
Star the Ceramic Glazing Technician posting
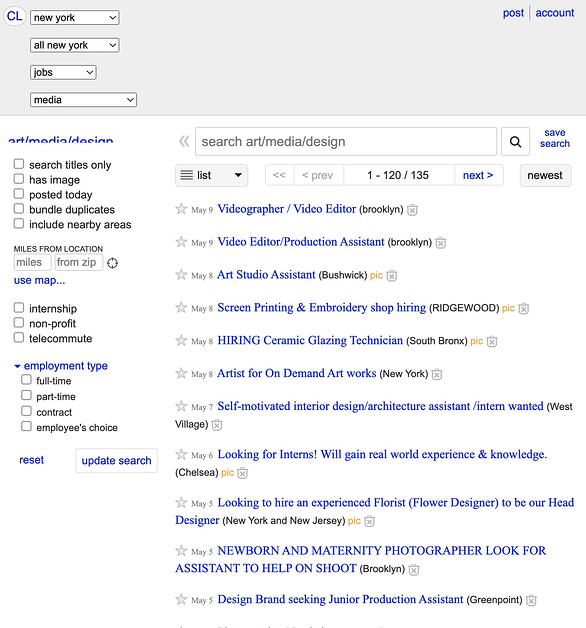[x=181, y=340]
